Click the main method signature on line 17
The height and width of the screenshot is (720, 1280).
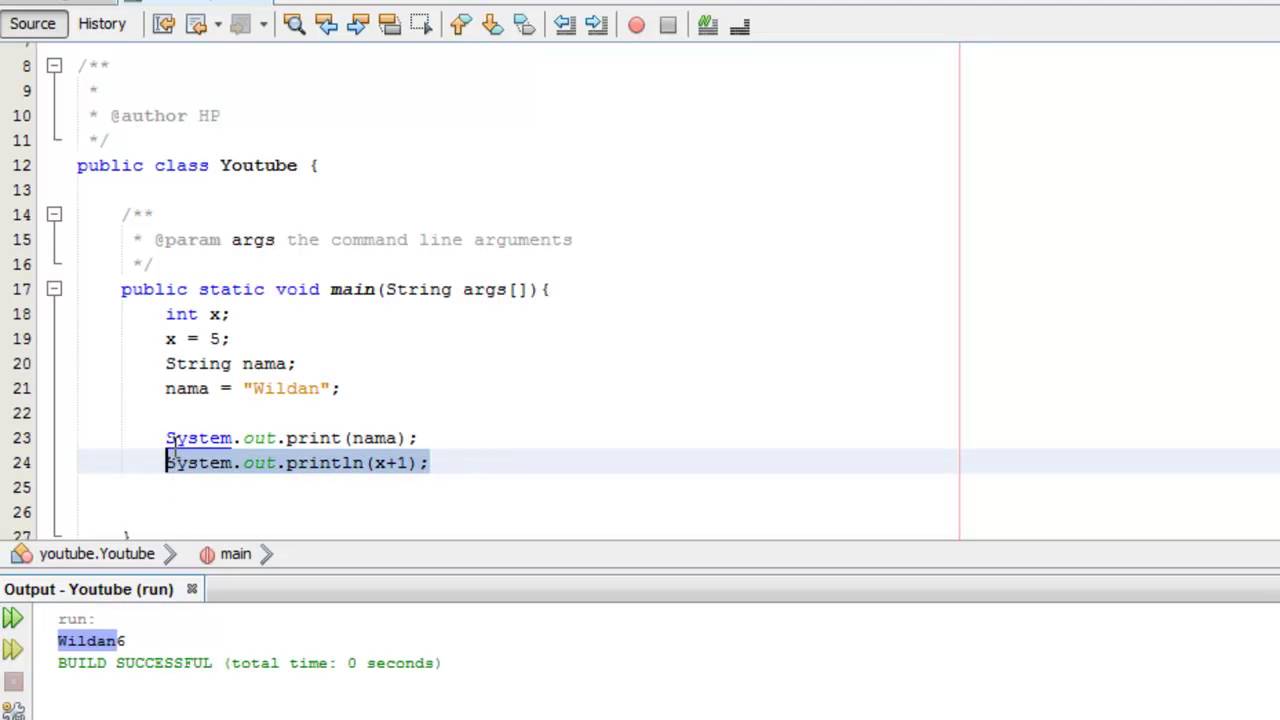click(x=335, y=290)
